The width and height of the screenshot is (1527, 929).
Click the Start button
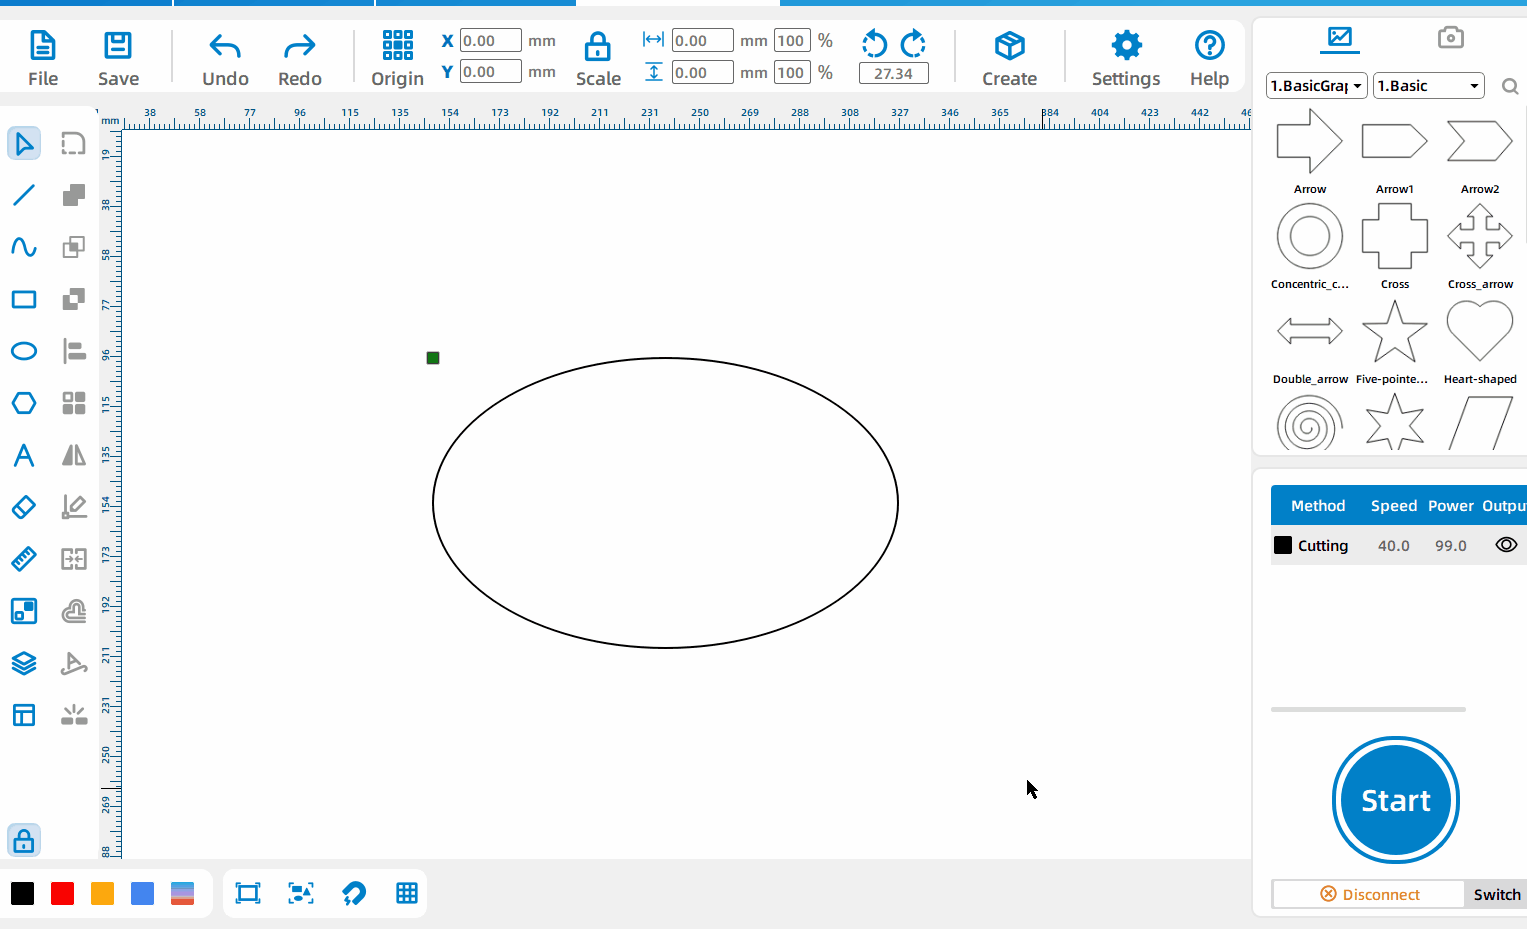1396,800
